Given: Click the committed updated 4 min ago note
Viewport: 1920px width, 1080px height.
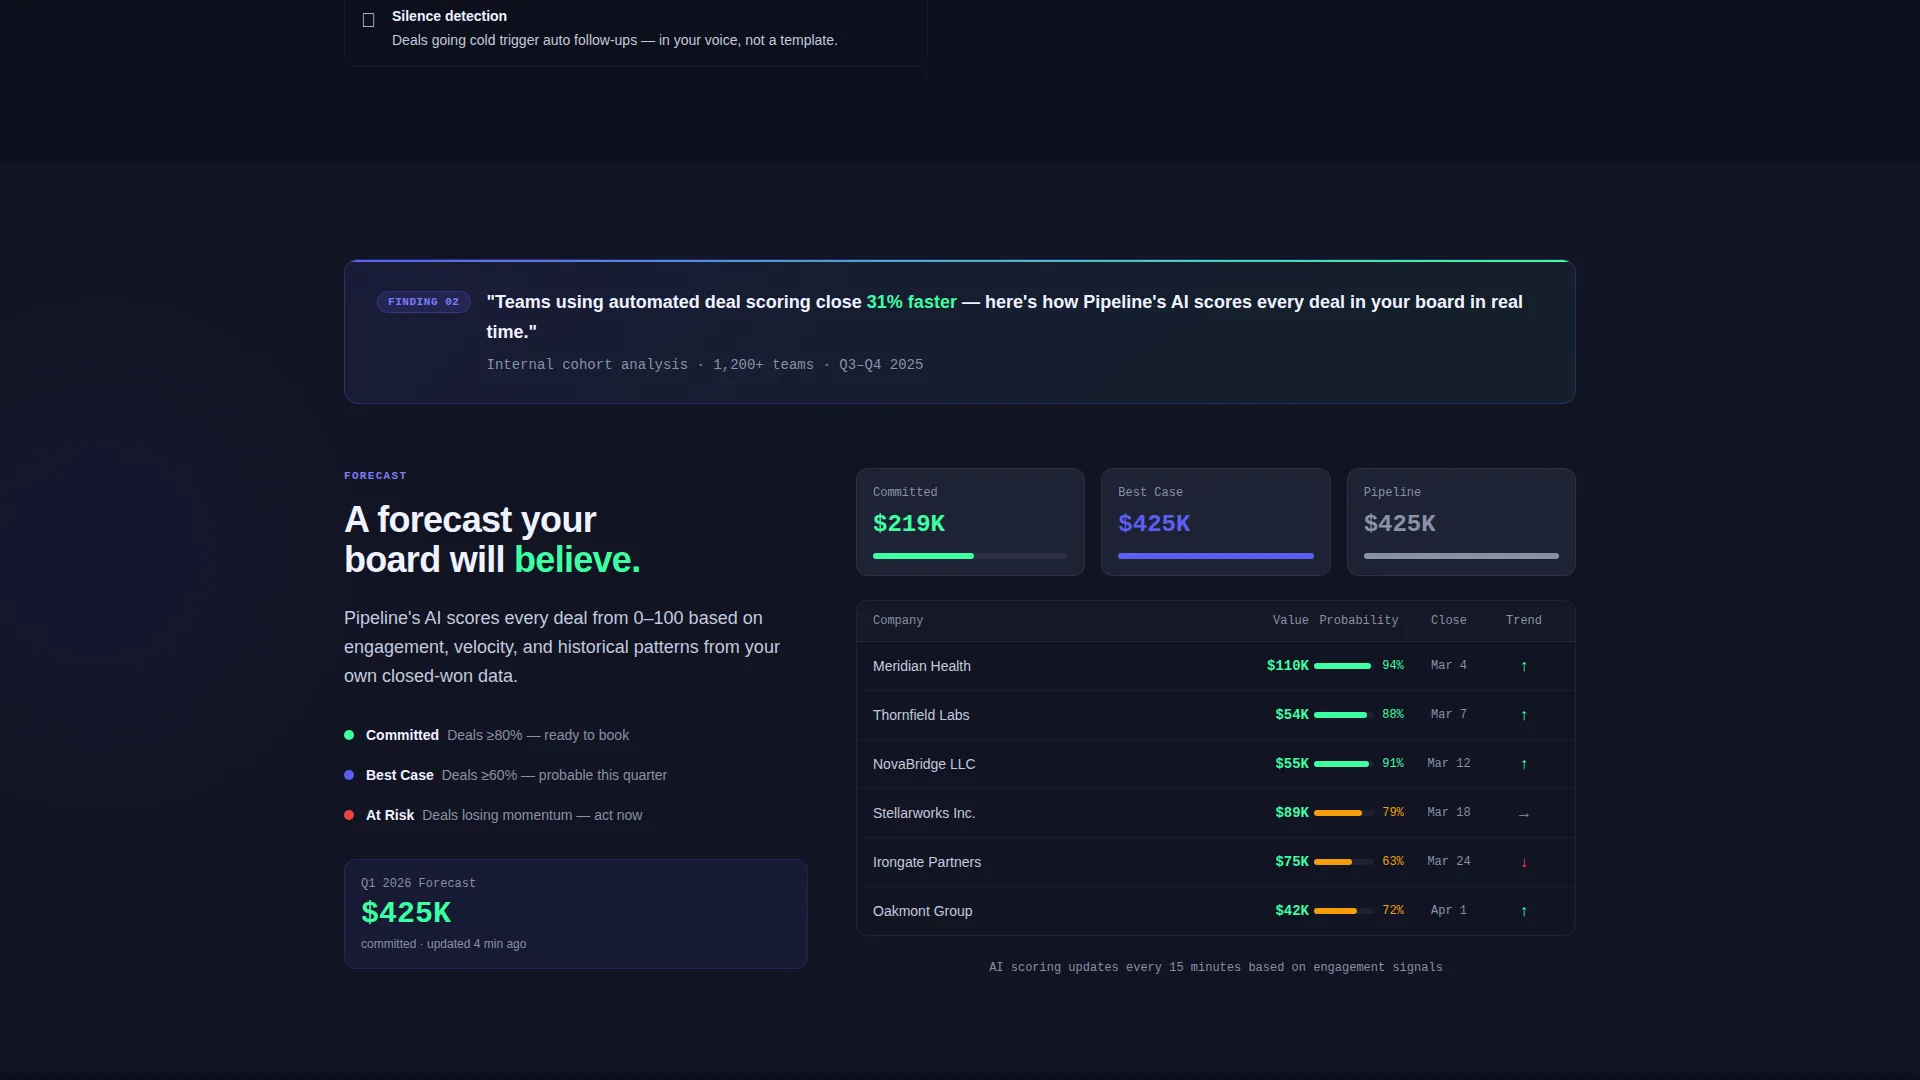Looking at the screenshot, I should click(443, 944).
